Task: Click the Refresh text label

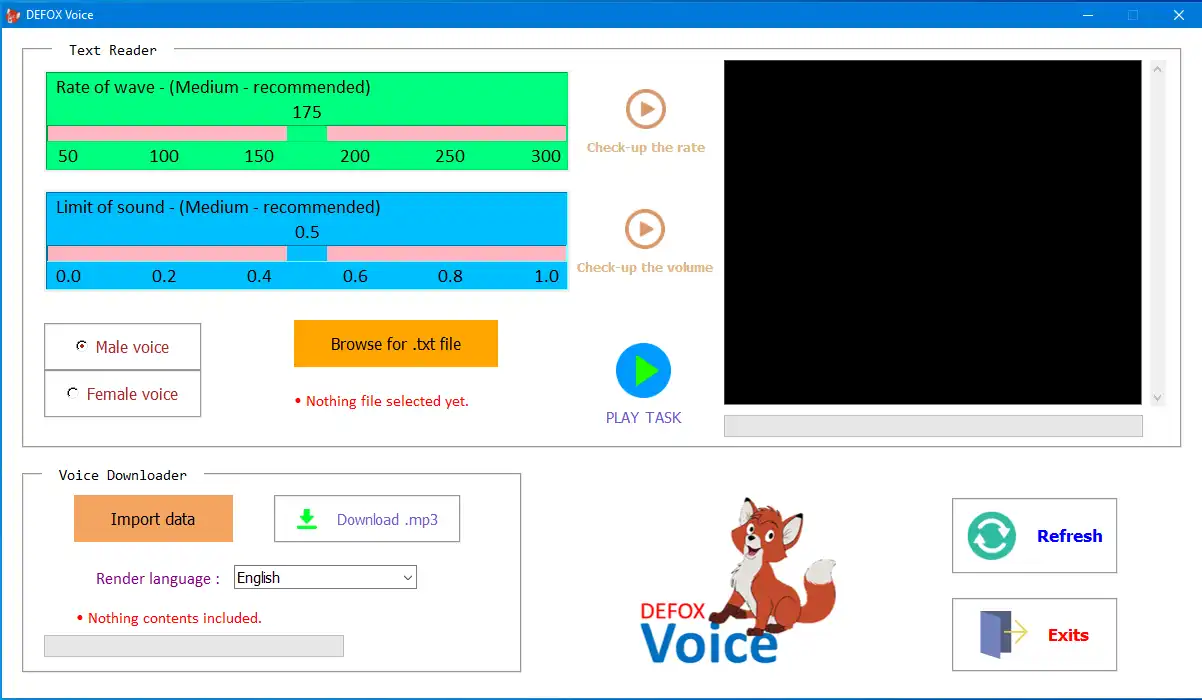Action: tap(1069, 536)
